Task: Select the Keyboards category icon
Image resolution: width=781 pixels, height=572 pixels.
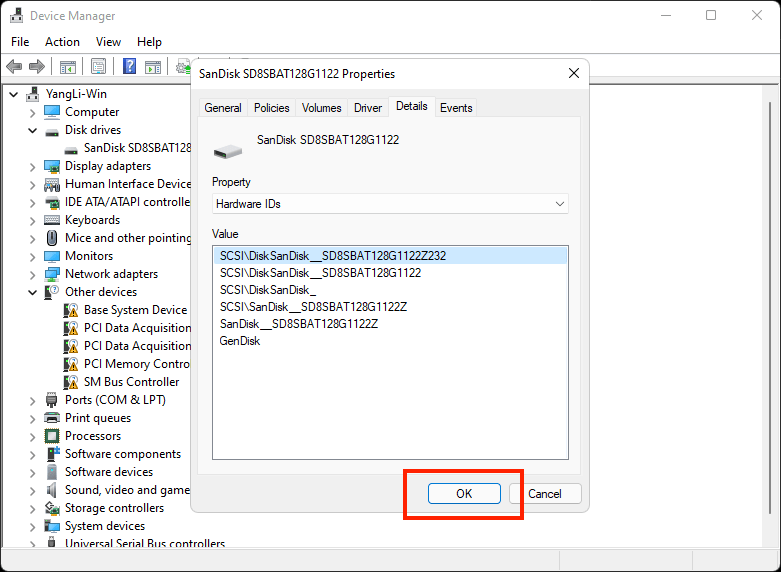Action: click(x=52, y=220)
